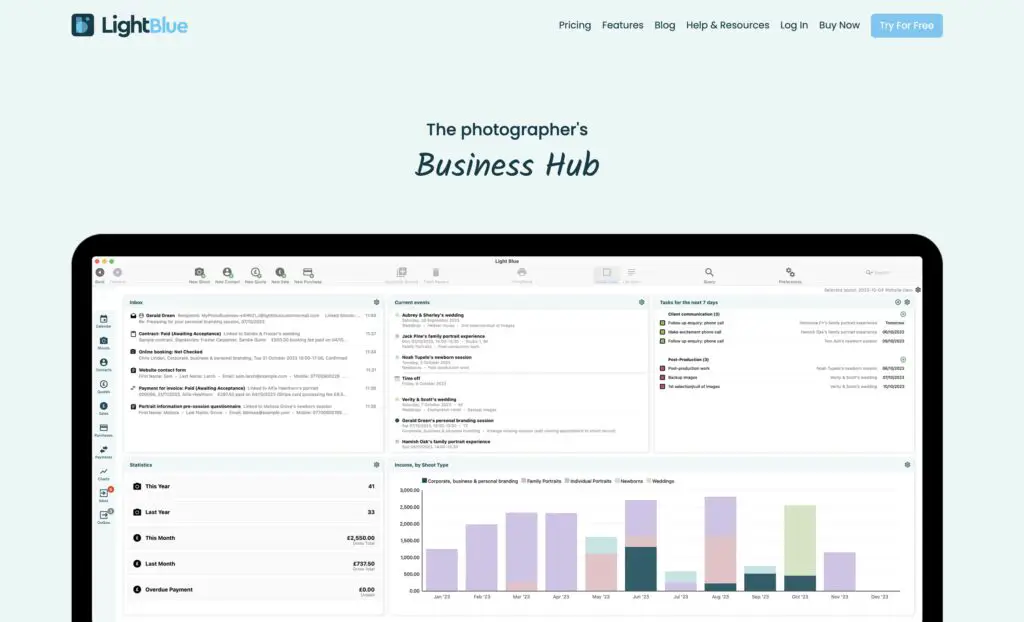Tick the Post-production work task checkbox
This screenshot has height=622, width=1024.
tap(662, 368)
